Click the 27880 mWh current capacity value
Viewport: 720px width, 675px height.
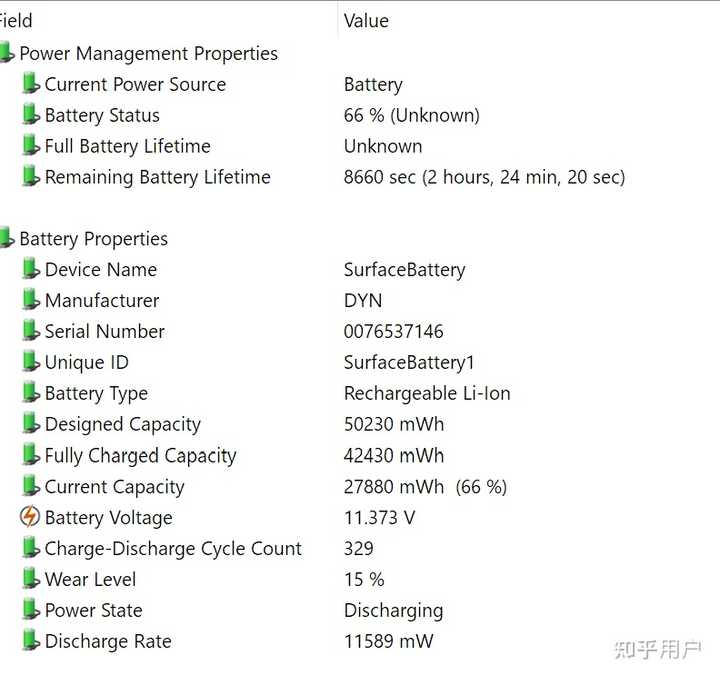(394, 487)
